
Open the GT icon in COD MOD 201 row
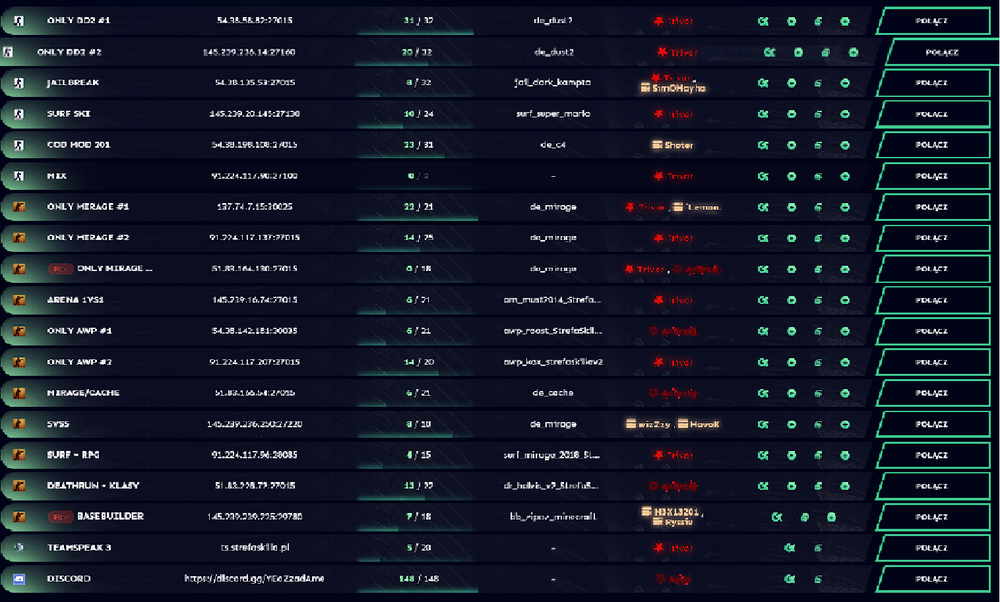(x=763, y=145)
